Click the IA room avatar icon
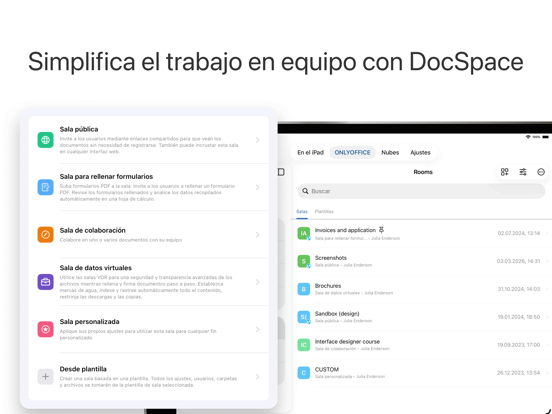552x414 pixels. coord(303,233)
